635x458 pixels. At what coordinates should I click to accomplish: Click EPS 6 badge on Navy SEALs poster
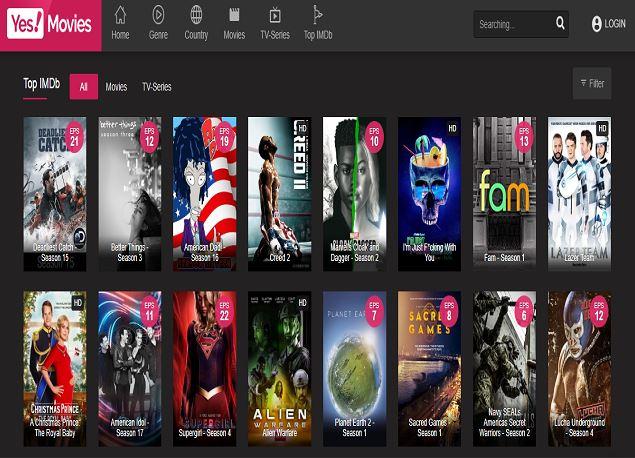coord(524,311)
